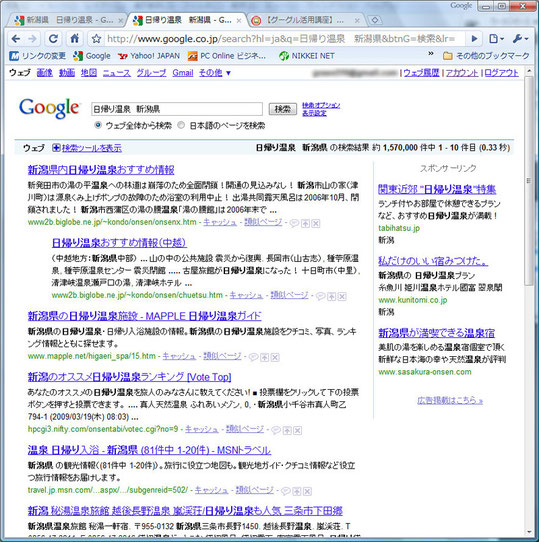Click the Go arrow beside the address bar
The height and width of the screenshot is (542, 539).
pos(475,39)
